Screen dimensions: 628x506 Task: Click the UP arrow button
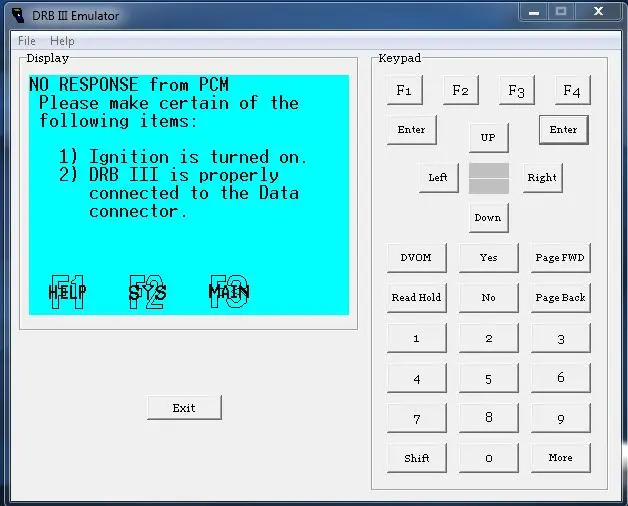point(489,138)
